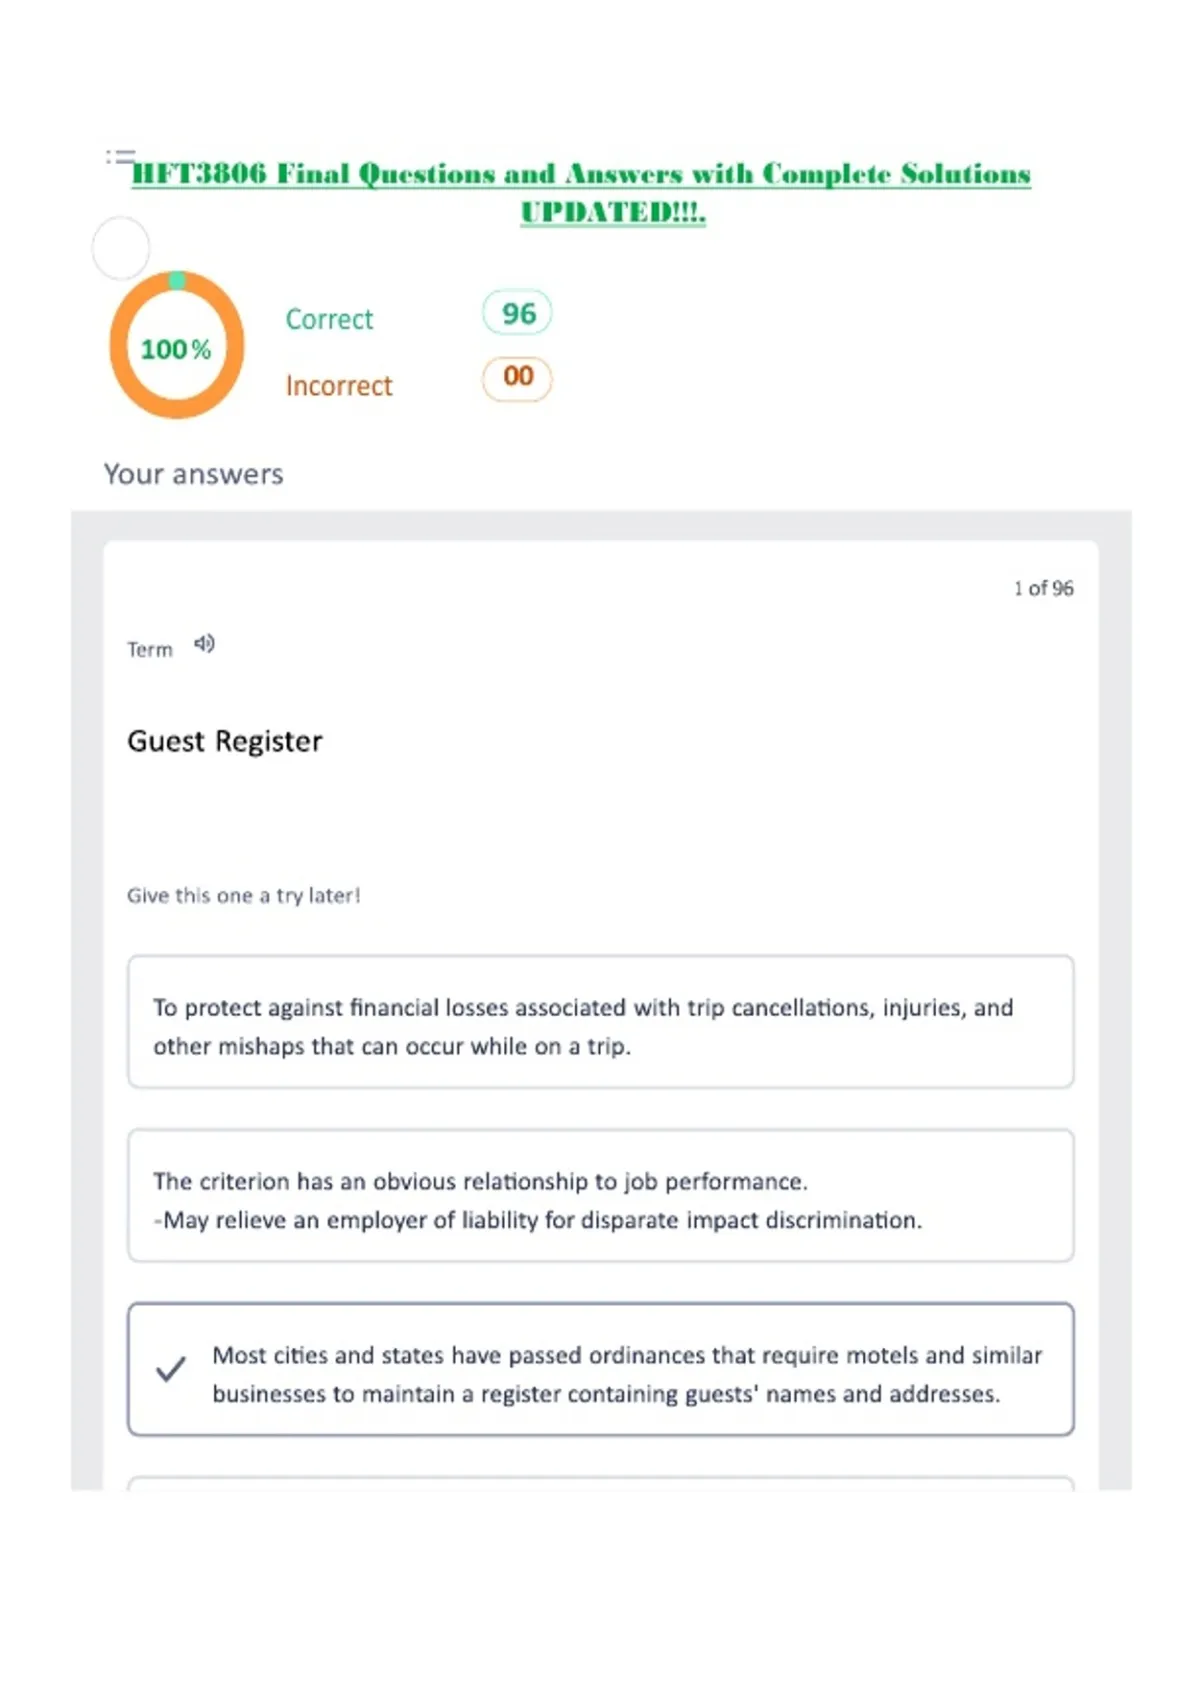
Task: Select the motels guest register ordinance answer
Action: click(x=601, y=1370)
